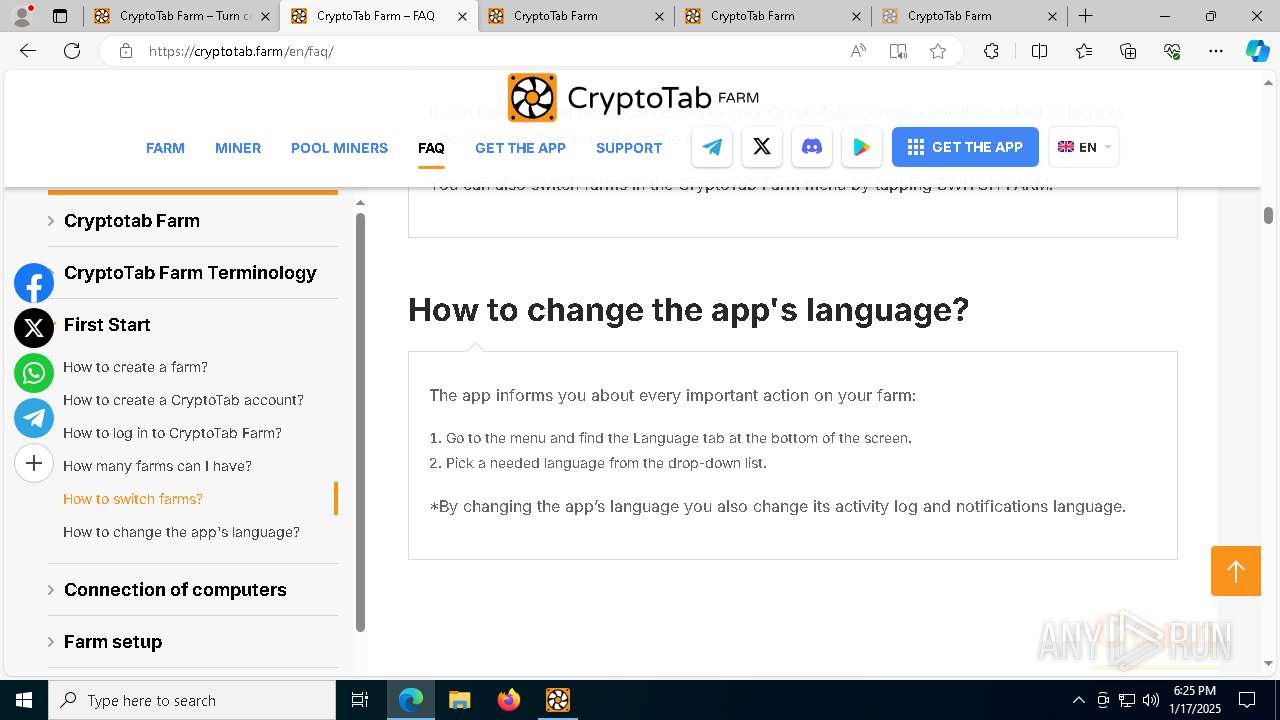This screenshot has height=720, width=1280.
Task: Open Favorites list icon
Action: pyautogui.click(x=1084, y=51)
